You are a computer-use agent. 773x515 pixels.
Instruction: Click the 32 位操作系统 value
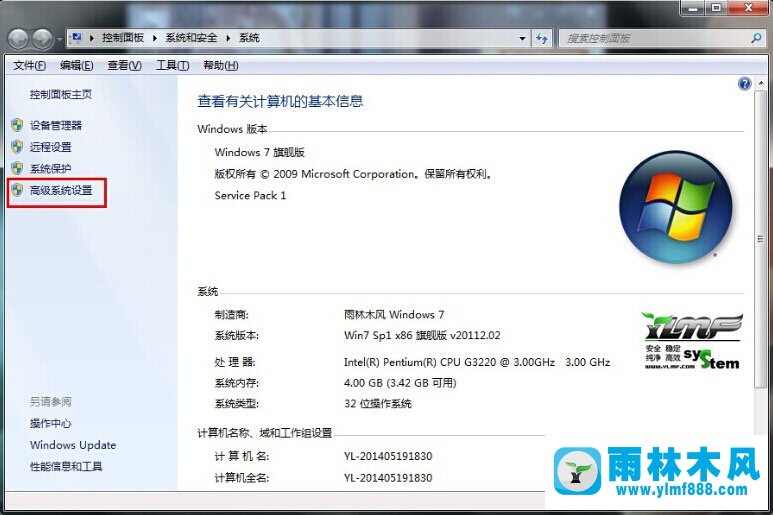[378, 404]
